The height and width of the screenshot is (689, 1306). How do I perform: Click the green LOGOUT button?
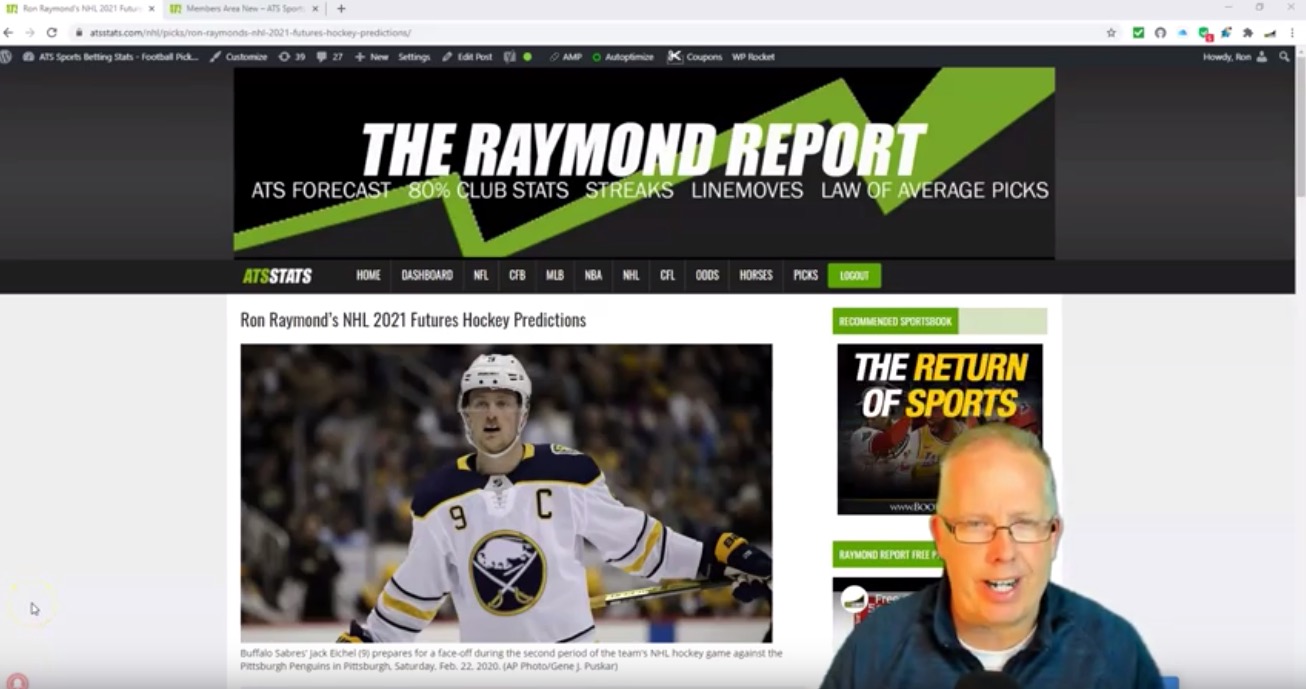click(x=854, y=276)
